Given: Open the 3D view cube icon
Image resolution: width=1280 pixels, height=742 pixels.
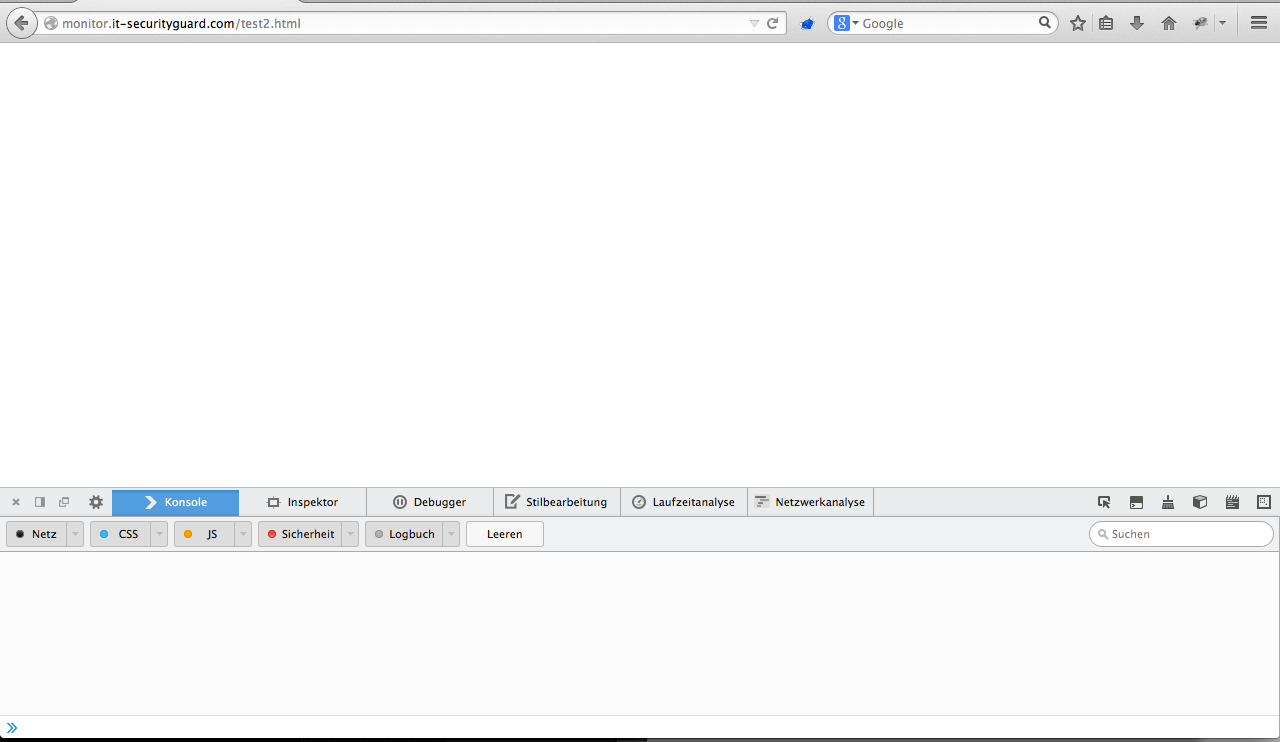Looking at the screenshot, I should 1200,502.
